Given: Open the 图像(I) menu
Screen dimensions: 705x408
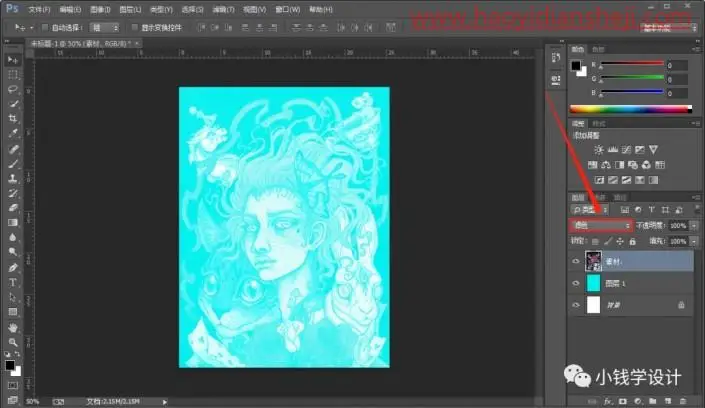Looking at the screenshot, I should point(100,9).
